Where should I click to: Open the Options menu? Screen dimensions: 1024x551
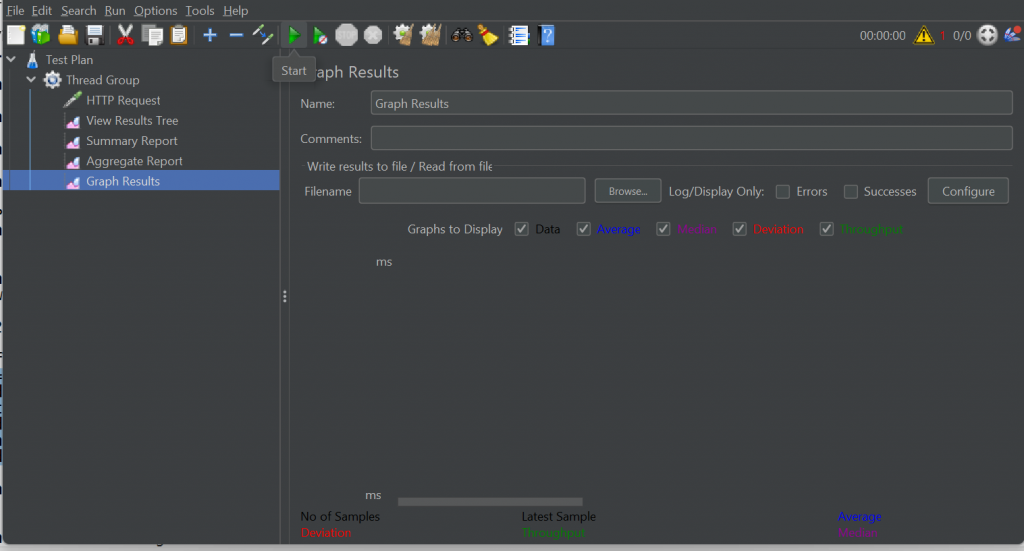(x=155, y=11)
